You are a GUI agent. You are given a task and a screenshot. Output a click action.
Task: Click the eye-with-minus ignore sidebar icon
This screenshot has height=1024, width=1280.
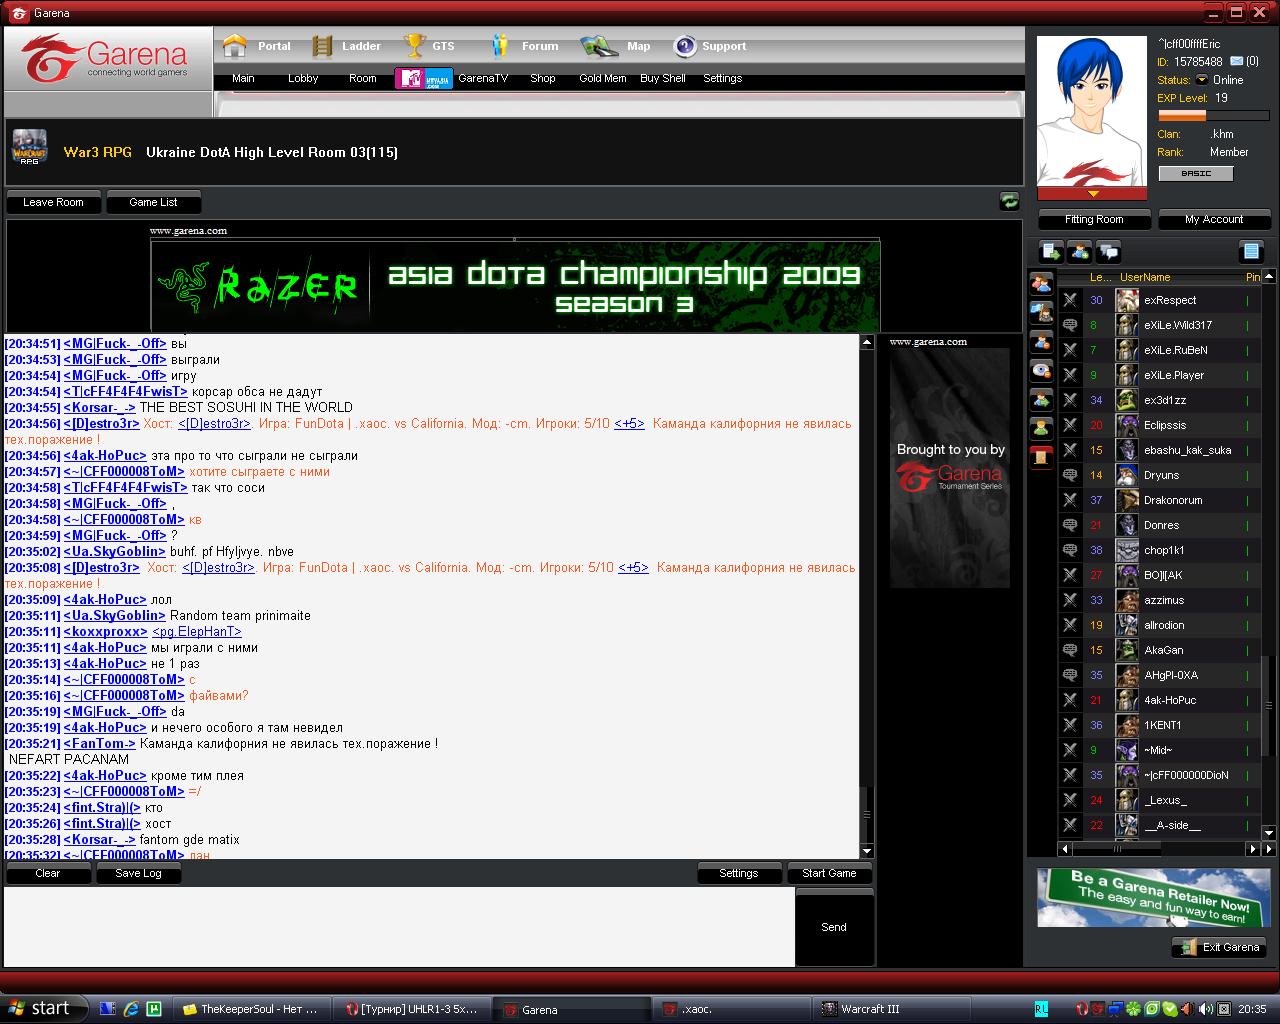coord(1041,370)
